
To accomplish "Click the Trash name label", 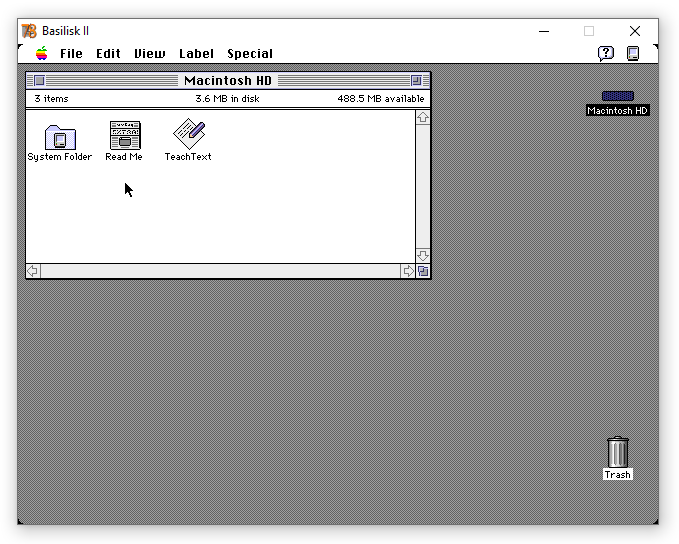I will (x=618, y=475).
